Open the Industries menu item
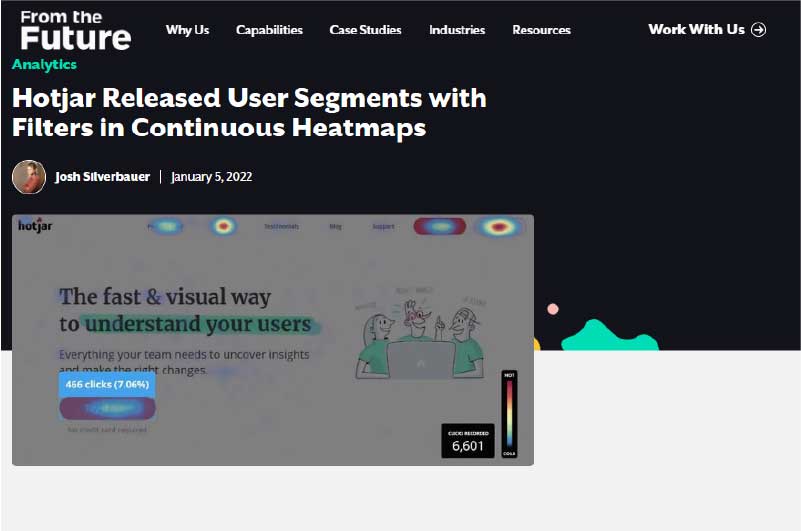The image size is (801, 531). 457,30
